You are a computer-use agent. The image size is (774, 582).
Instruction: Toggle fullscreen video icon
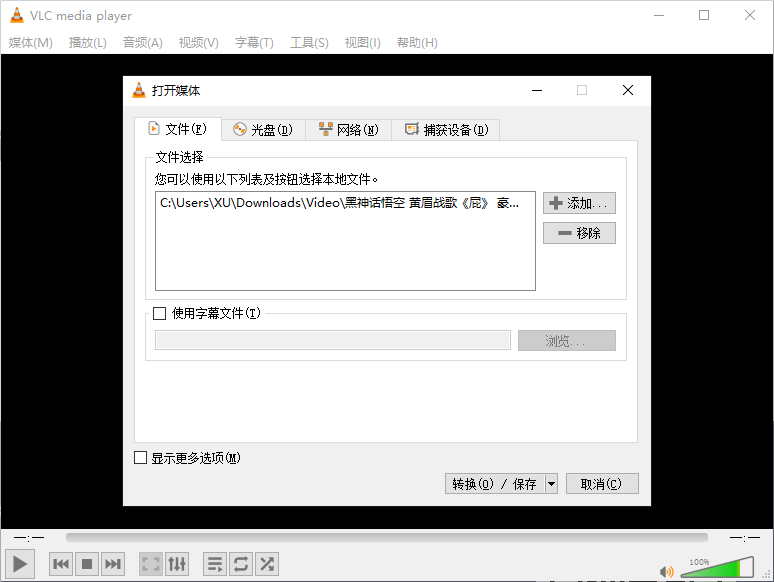151,564
